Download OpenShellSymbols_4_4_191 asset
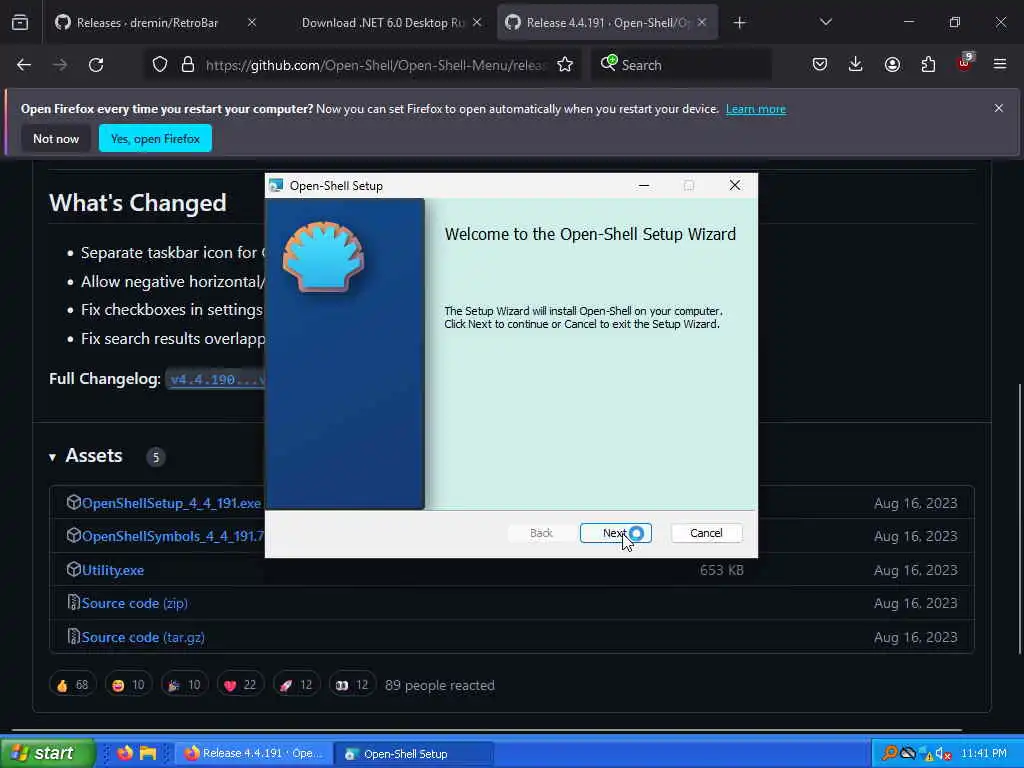The height and width of the screenshot is (768, 1024). [172, 536]
